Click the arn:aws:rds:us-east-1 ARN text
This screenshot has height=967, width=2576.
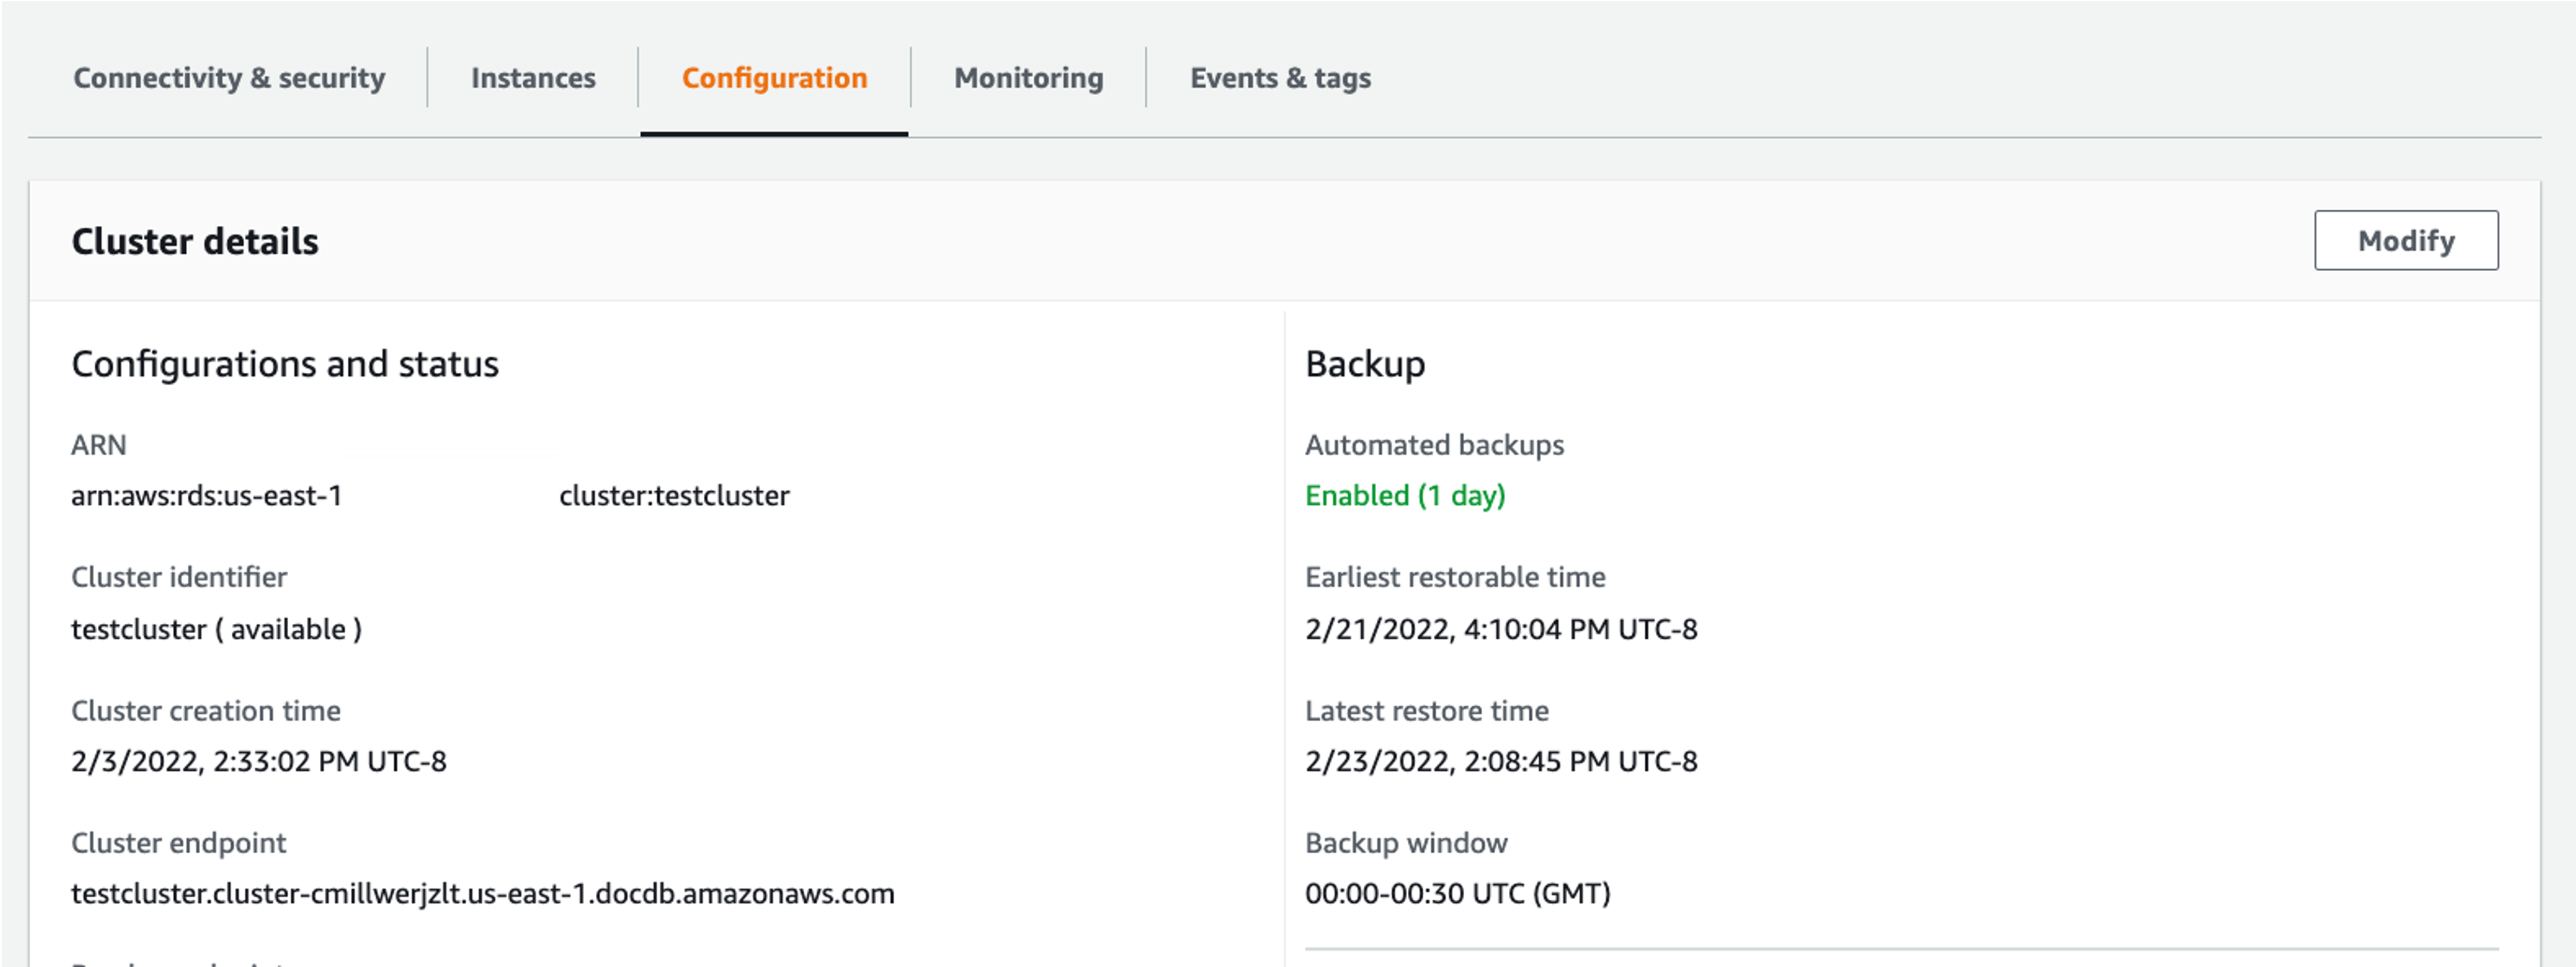click(207, 496)
